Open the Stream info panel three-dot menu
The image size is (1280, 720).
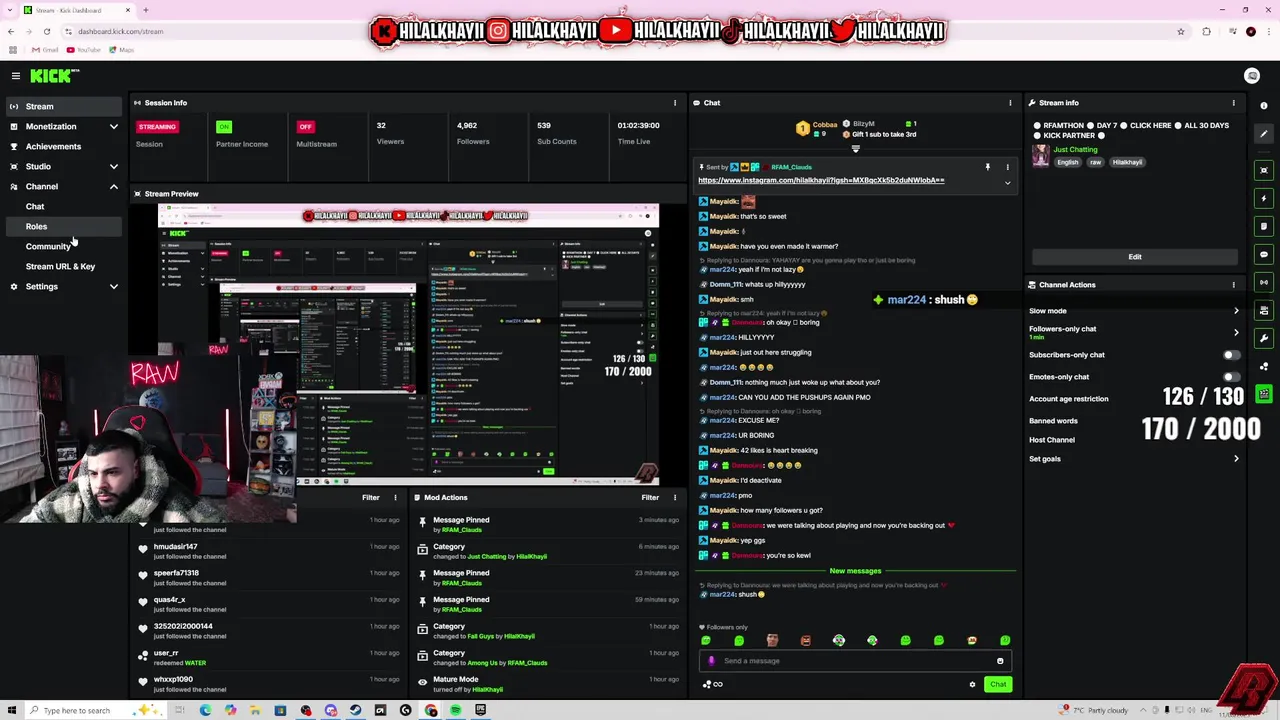(1233, 103)
